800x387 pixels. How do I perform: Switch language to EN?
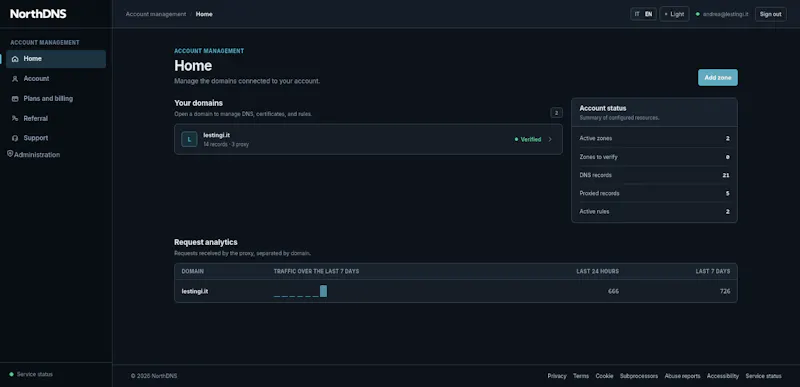pyautogui.click(x=648, y=14)
